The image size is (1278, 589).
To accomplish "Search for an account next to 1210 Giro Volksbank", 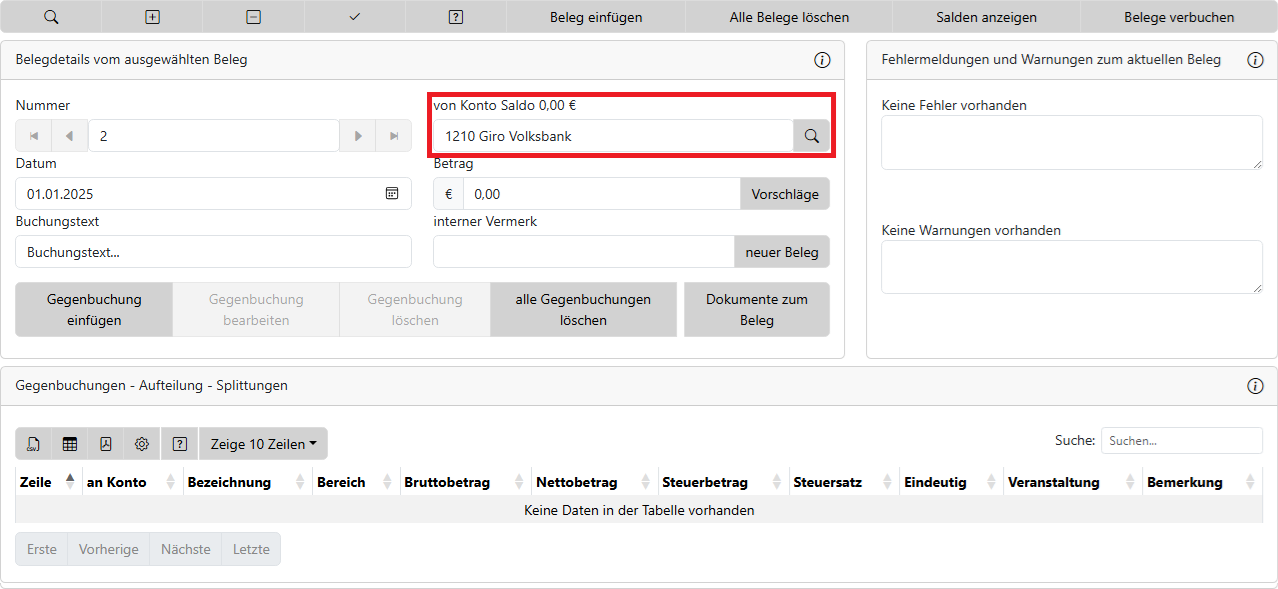I will tap(811, 136).
